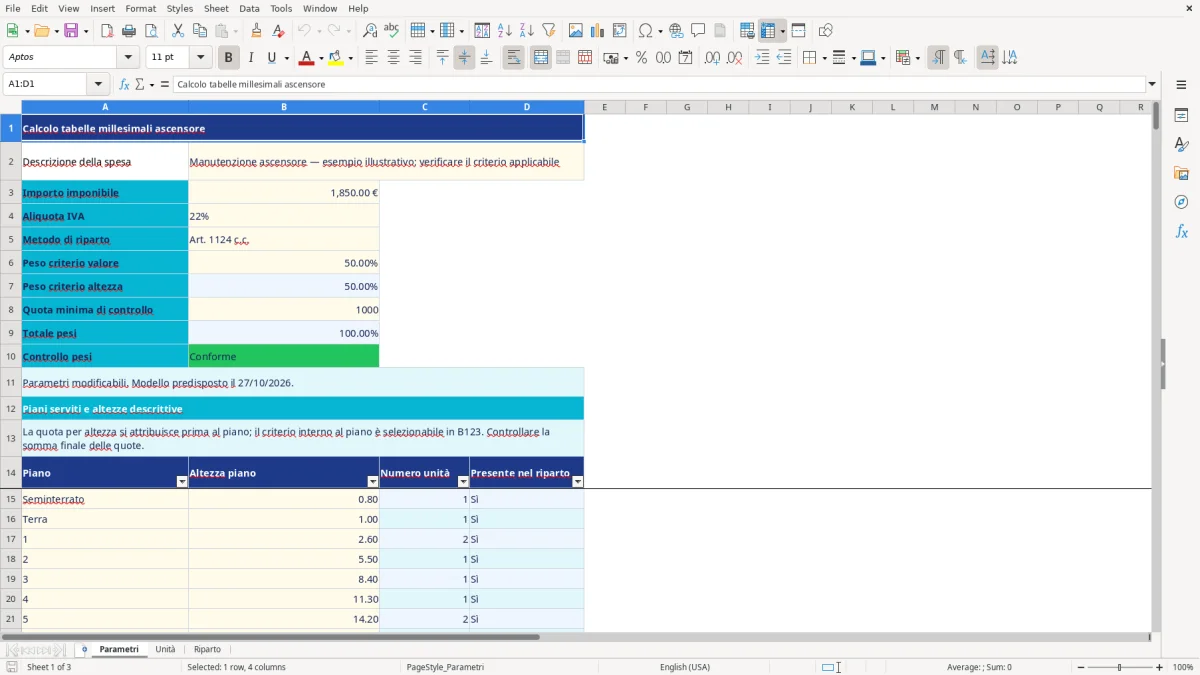Apply the red font color
The height and width of the screenshot is (675, 1200).
(x=306, y=58)
